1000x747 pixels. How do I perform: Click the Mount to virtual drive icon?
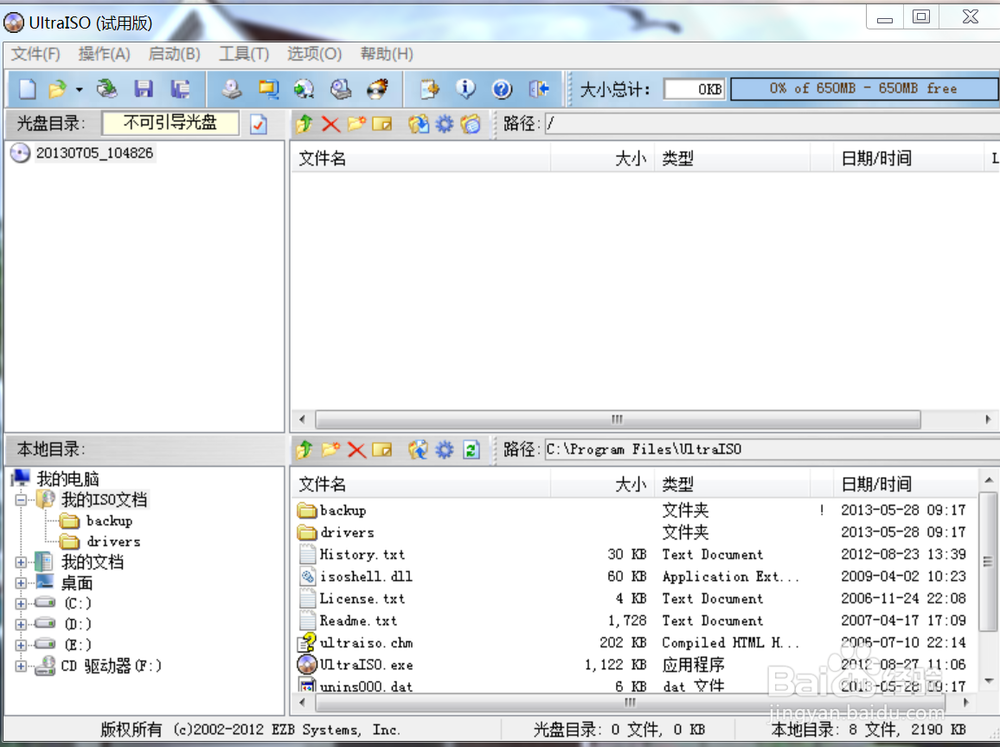point(341,89)
